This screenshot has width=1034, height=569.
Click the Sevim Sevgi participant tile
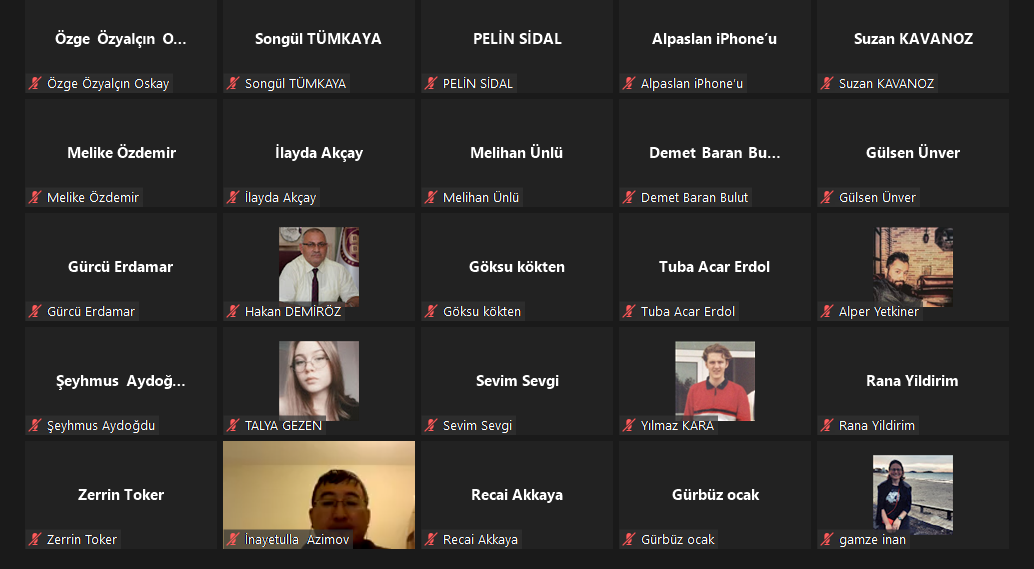pos(517,381)
